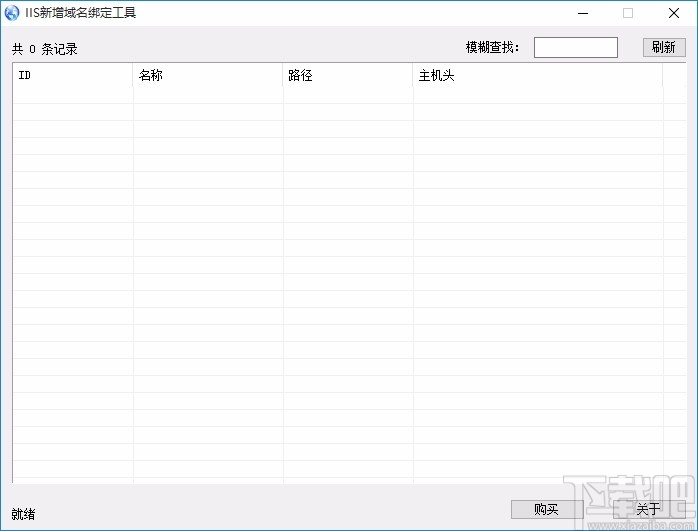Open the 关于 about button

coord(649,509)
